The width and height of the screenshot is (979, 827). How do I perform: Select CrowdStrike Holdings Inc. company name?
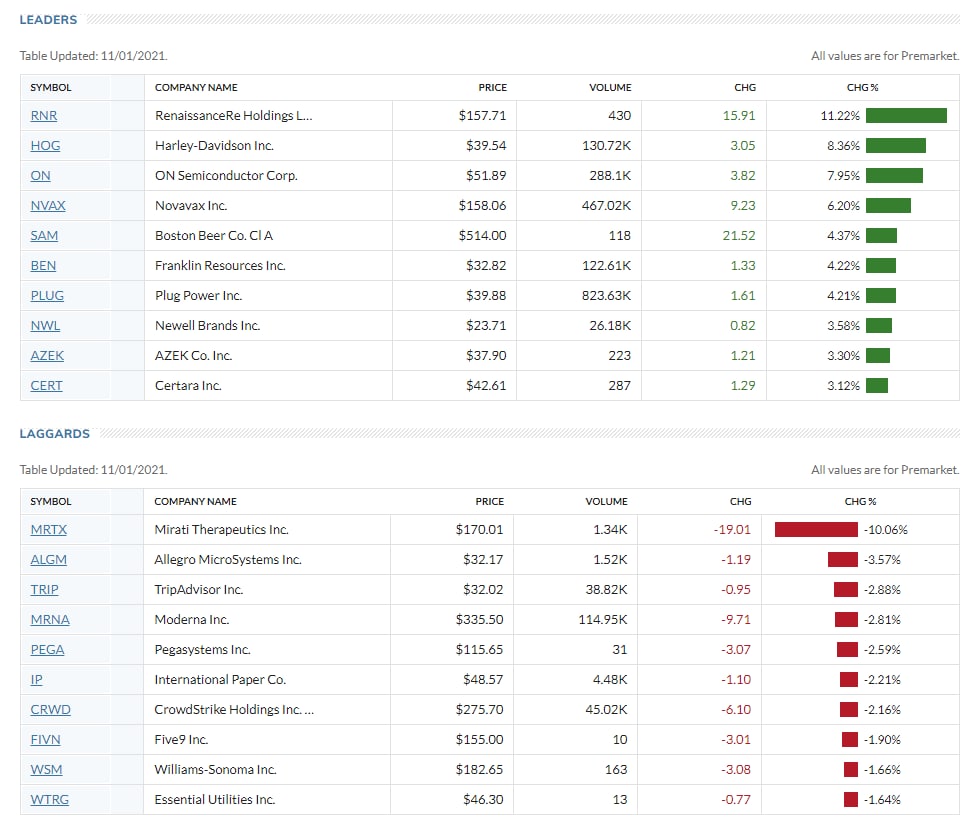point(234,709)
